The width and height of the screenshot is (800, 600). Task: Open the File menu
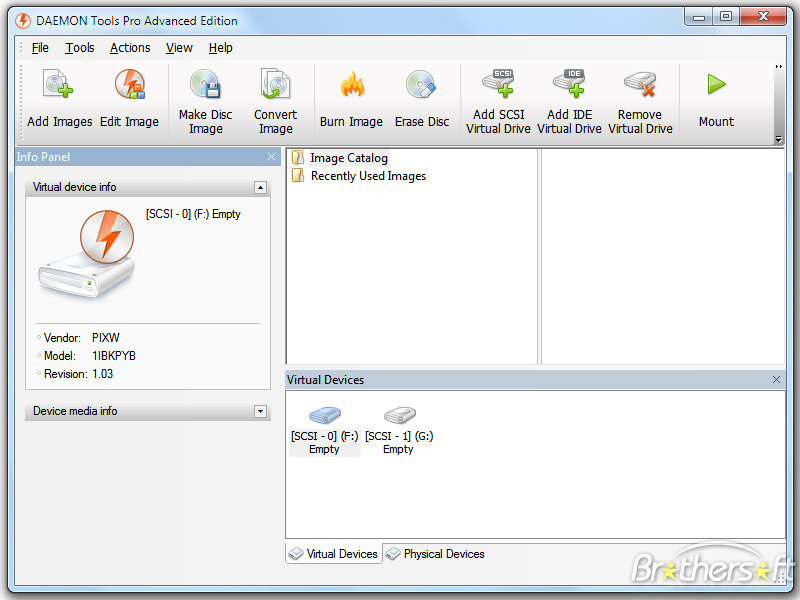click(x=40, y=48)
